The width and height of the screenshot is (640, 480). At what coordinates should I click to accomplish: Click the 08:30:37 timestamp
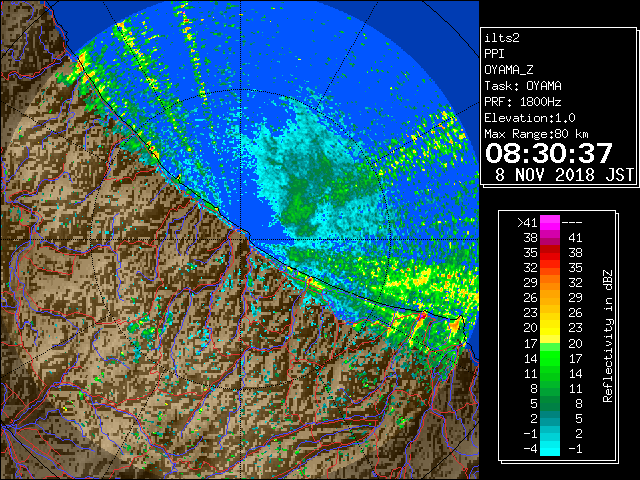[549, 153]
